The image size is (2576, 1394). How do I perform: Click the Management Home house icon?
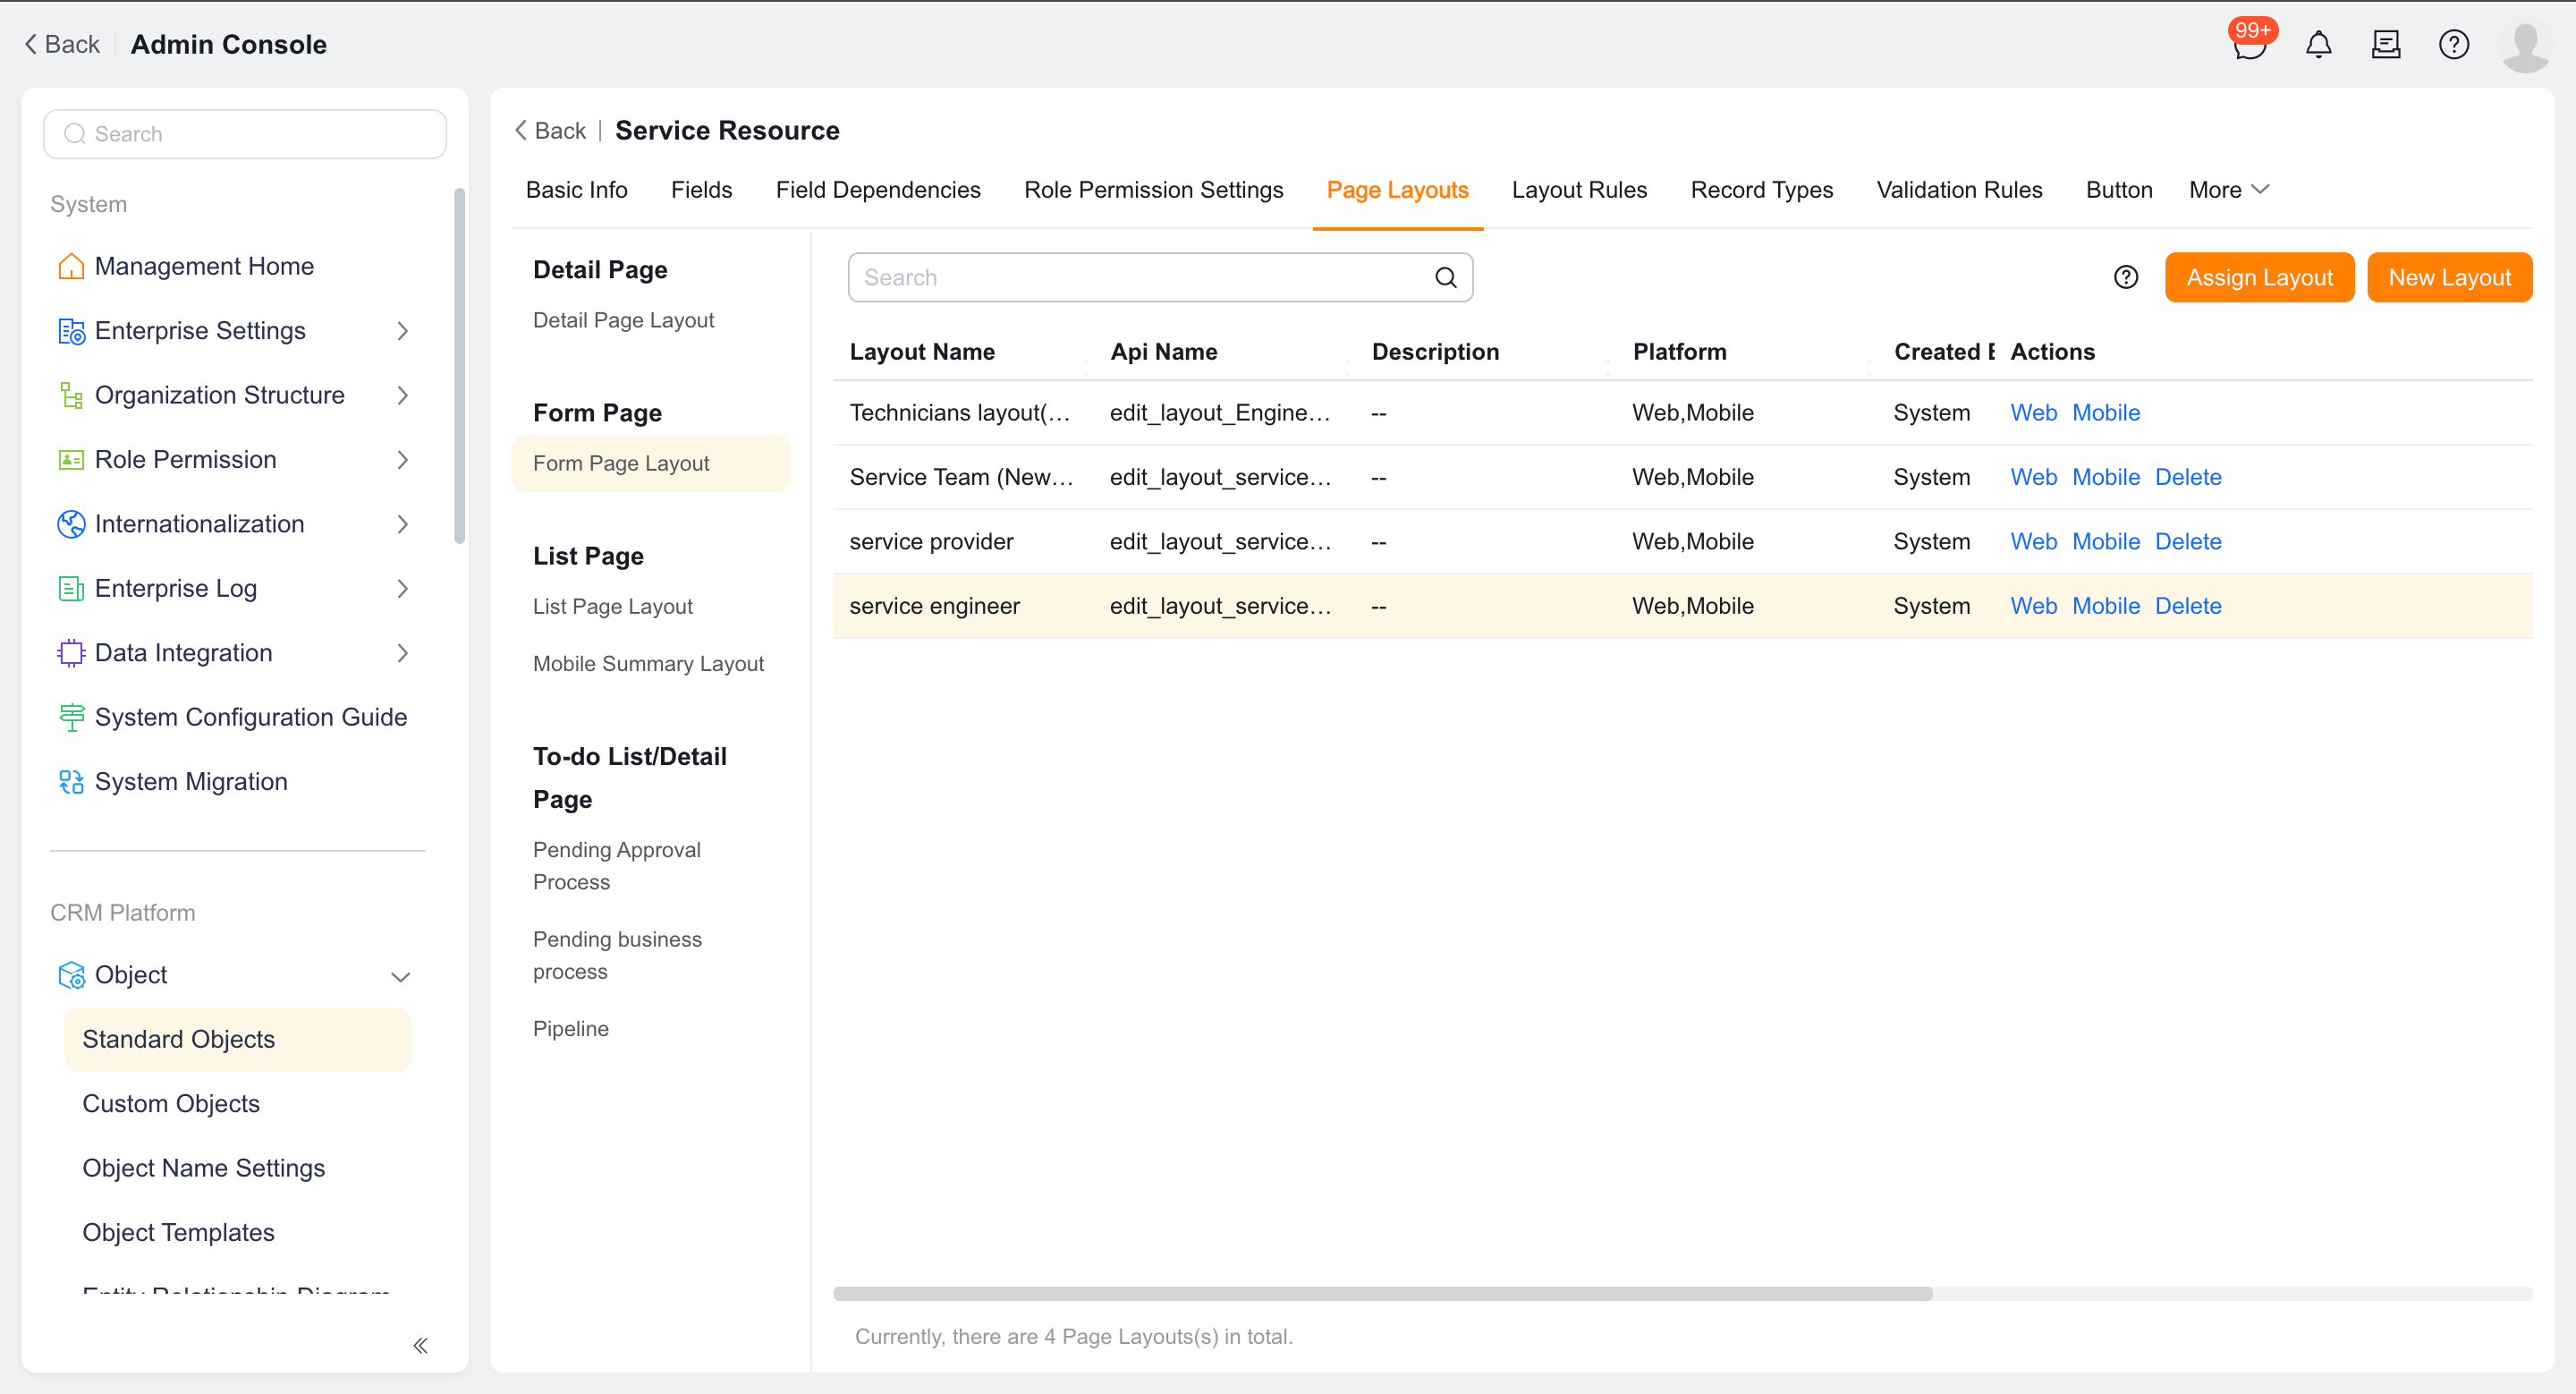coord(71,266)
